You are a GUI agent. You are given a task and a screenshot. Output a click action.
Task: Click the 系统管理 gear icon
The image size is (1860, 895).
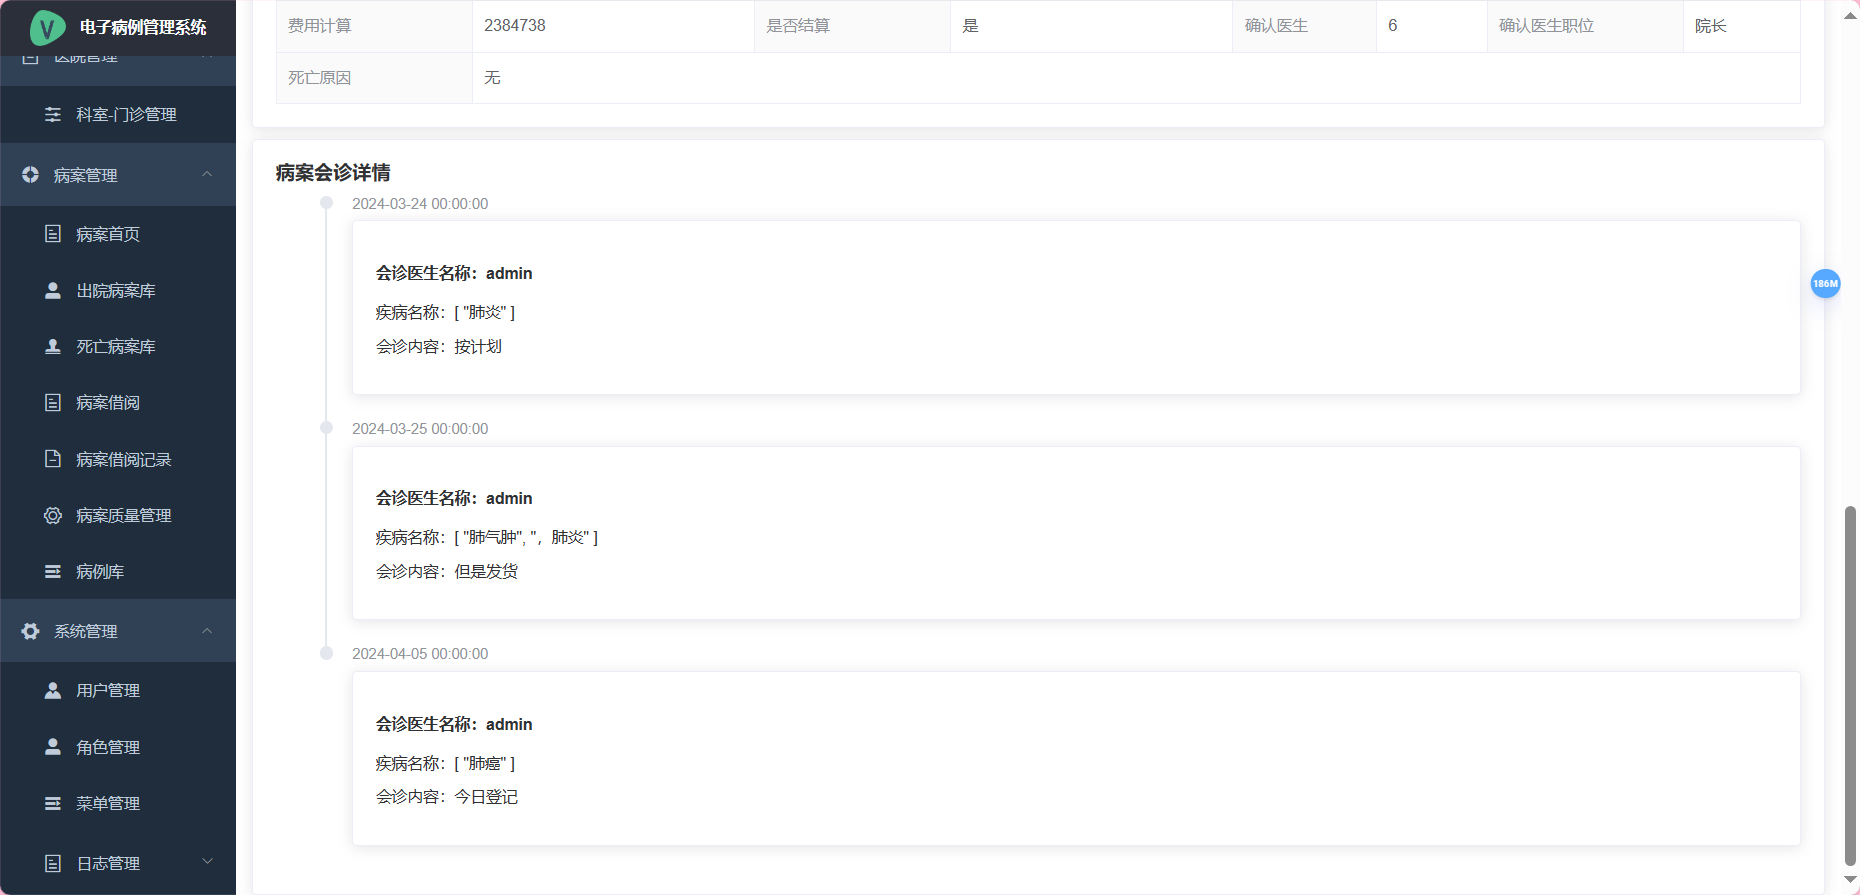[31, 632]
